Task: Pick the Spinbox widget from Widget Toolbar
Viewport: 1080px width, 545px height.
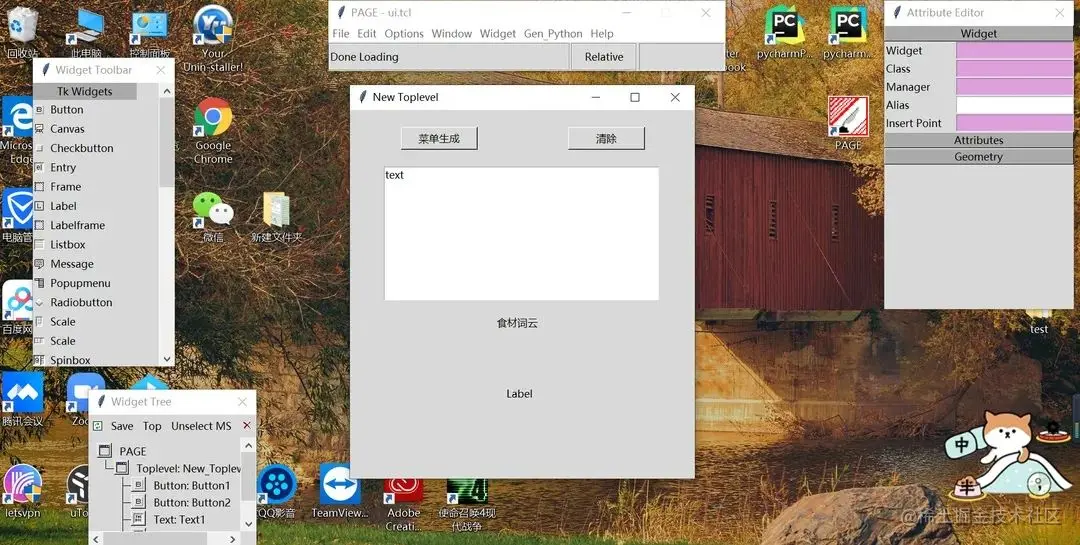Action: 70,360
